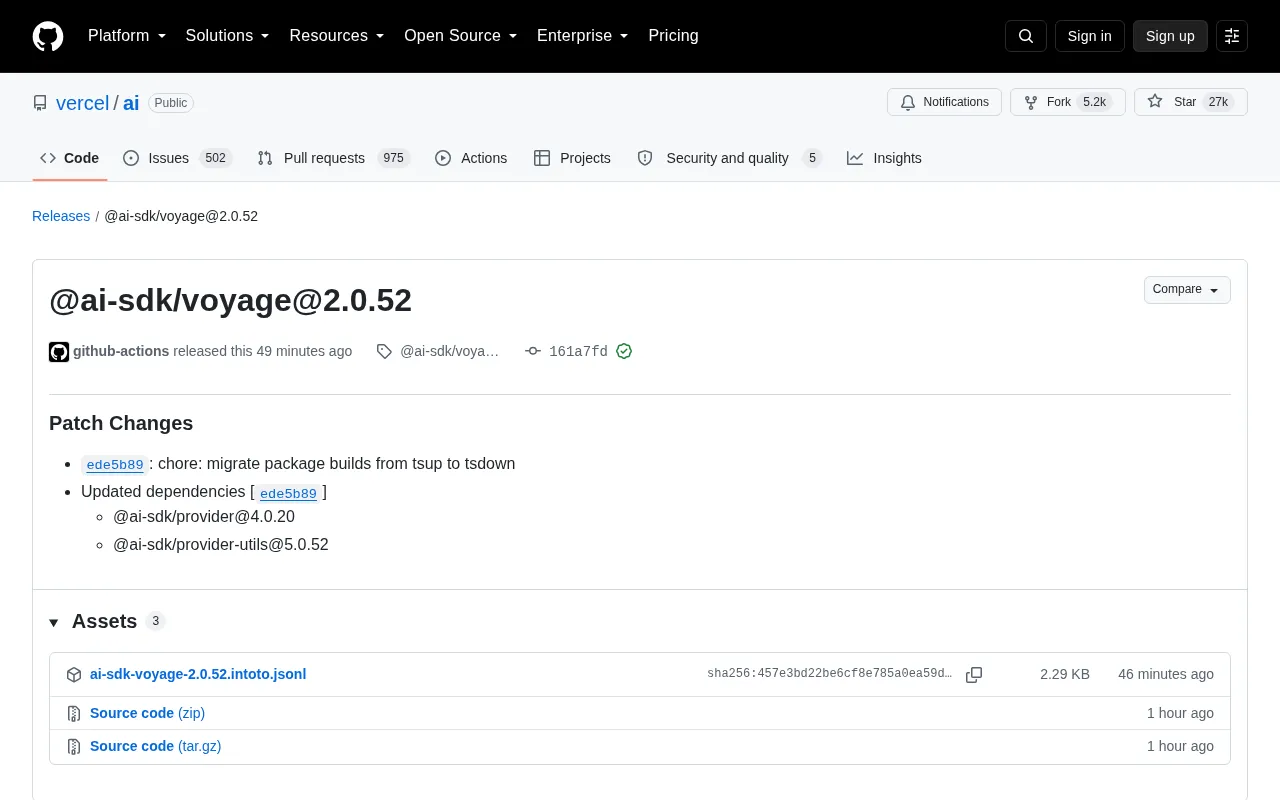Click the repository icon beside vercel

[x=40, y=103]
